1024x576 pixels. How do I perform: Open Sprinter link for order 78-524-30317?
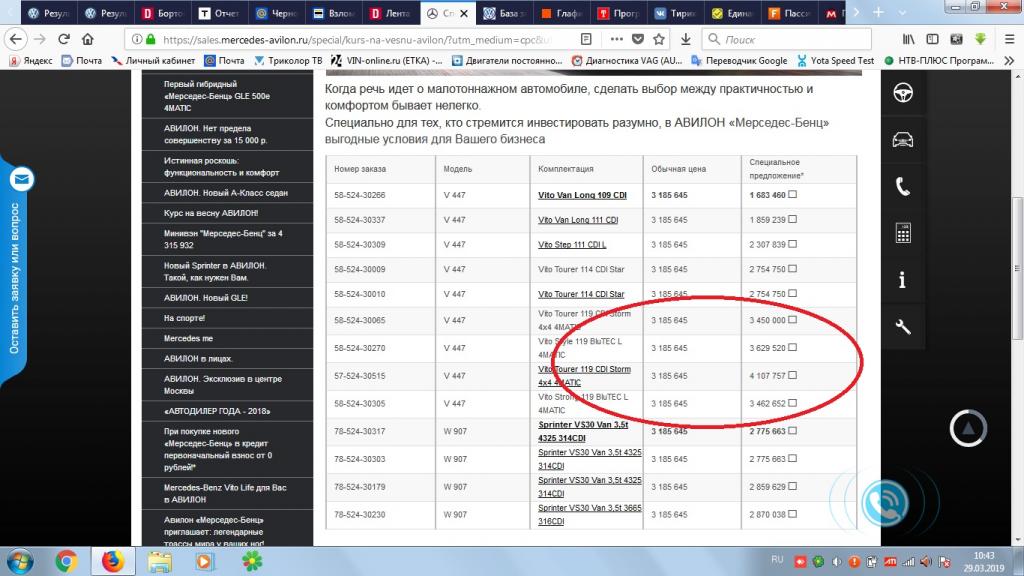583,431
